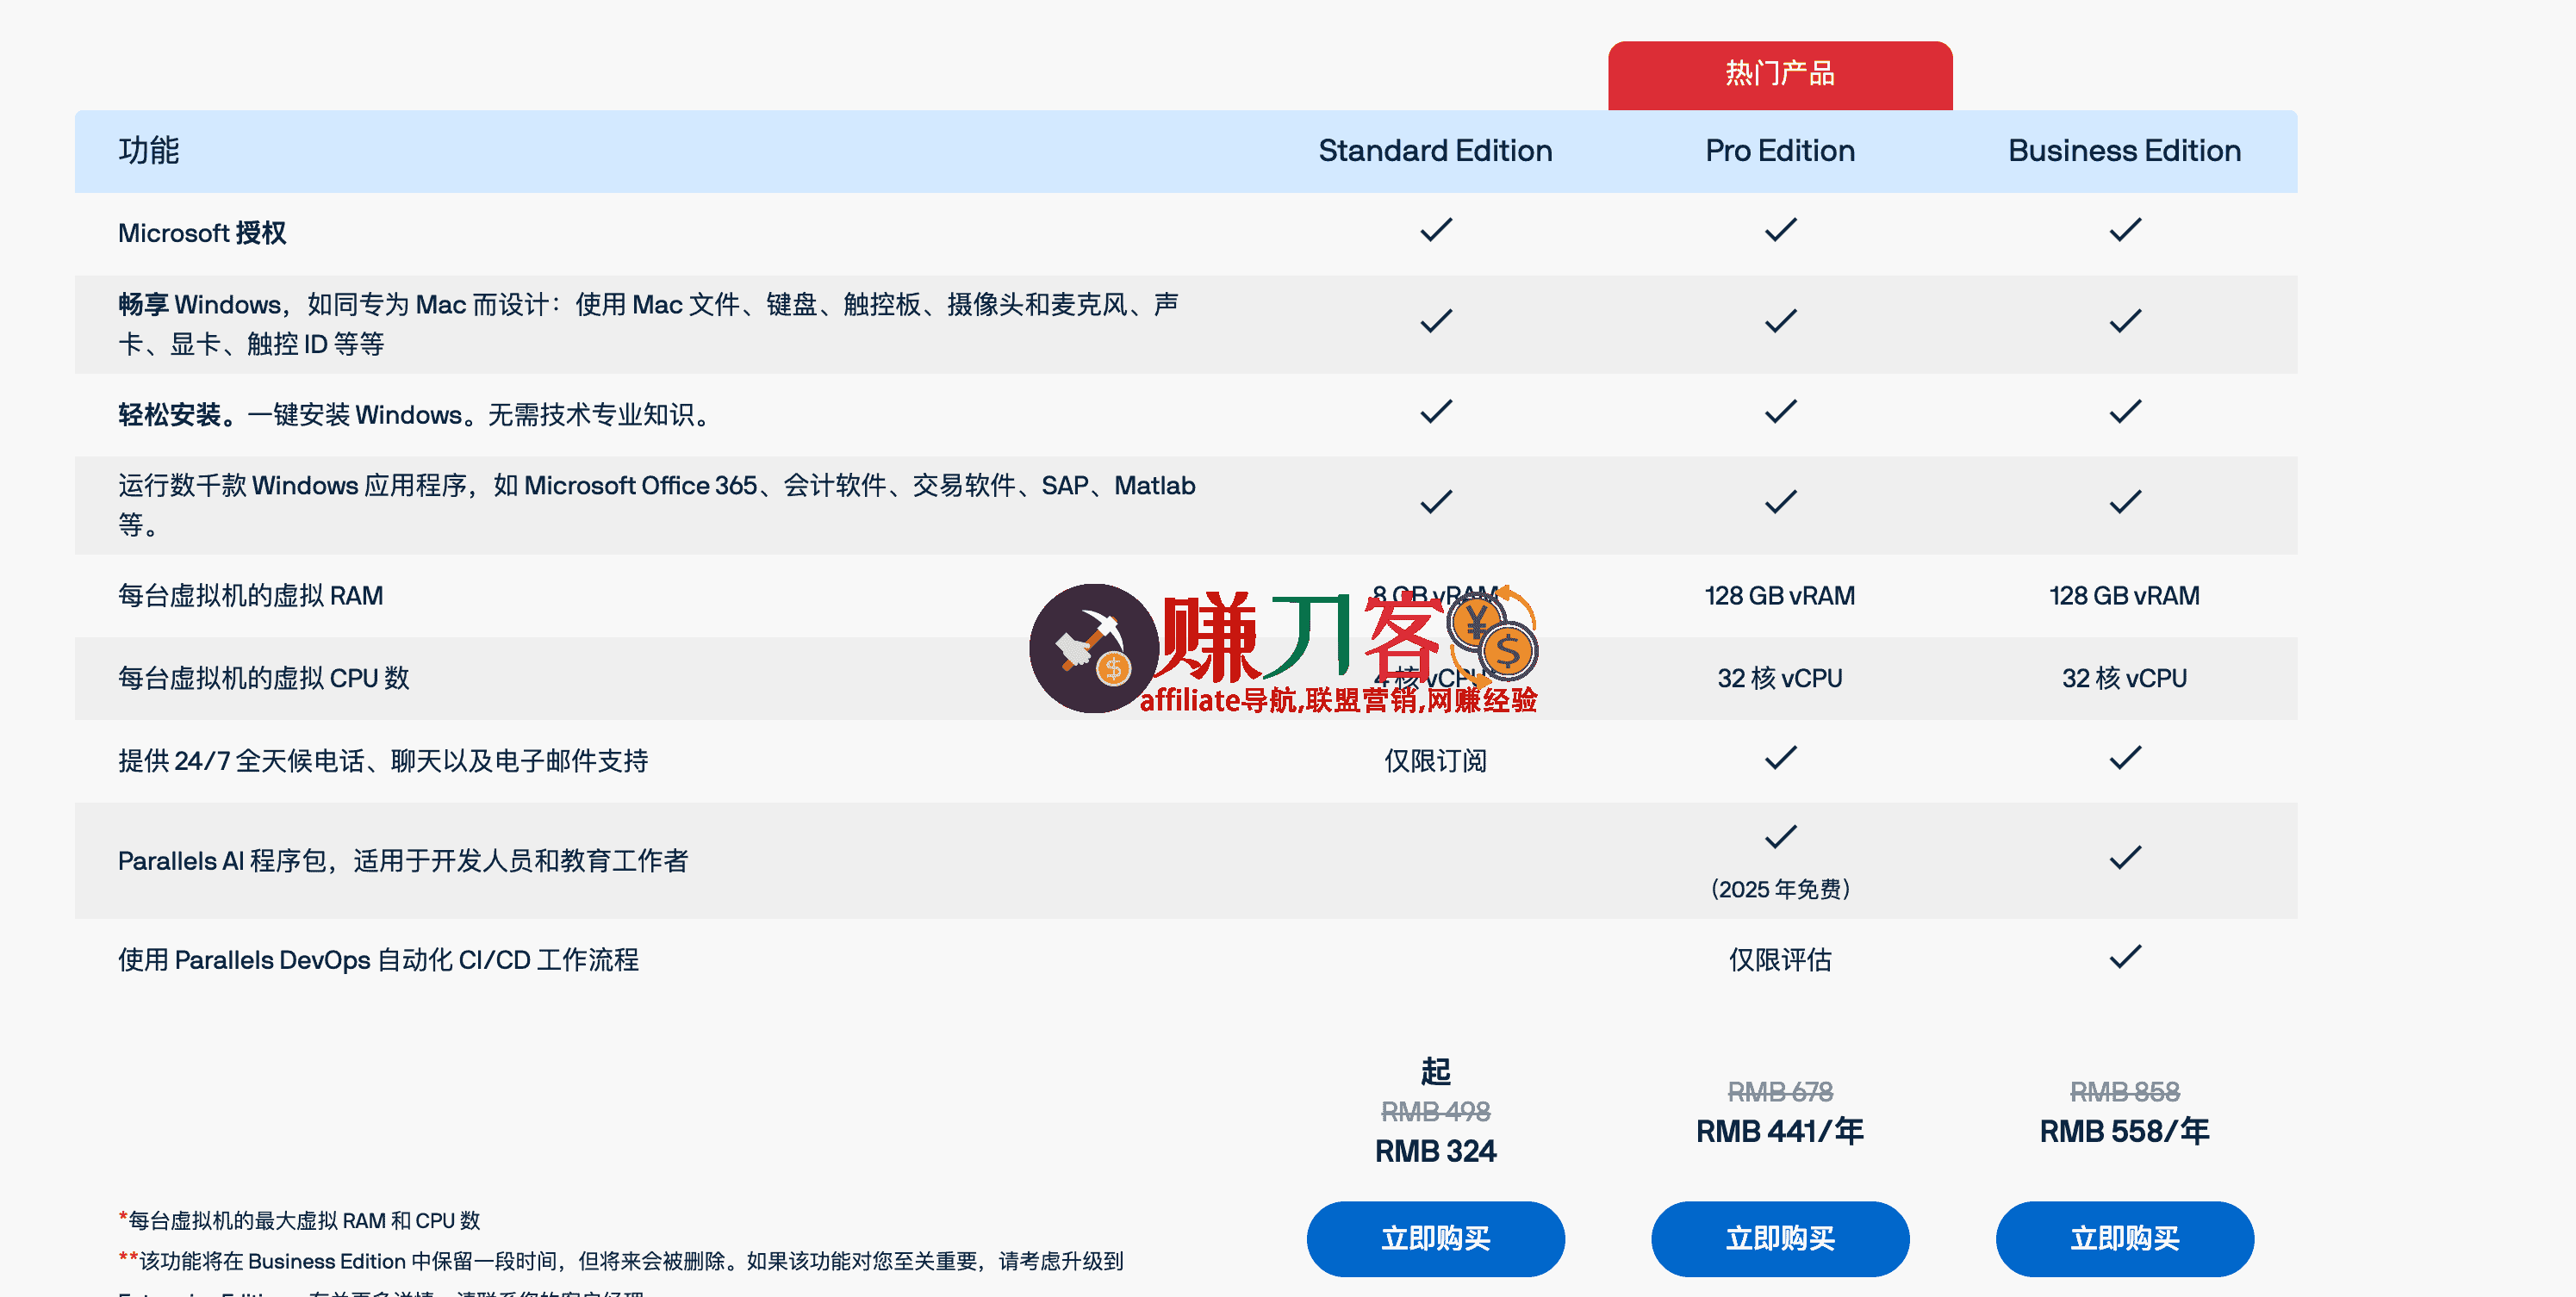Click the Business Edition column header

2123,151
